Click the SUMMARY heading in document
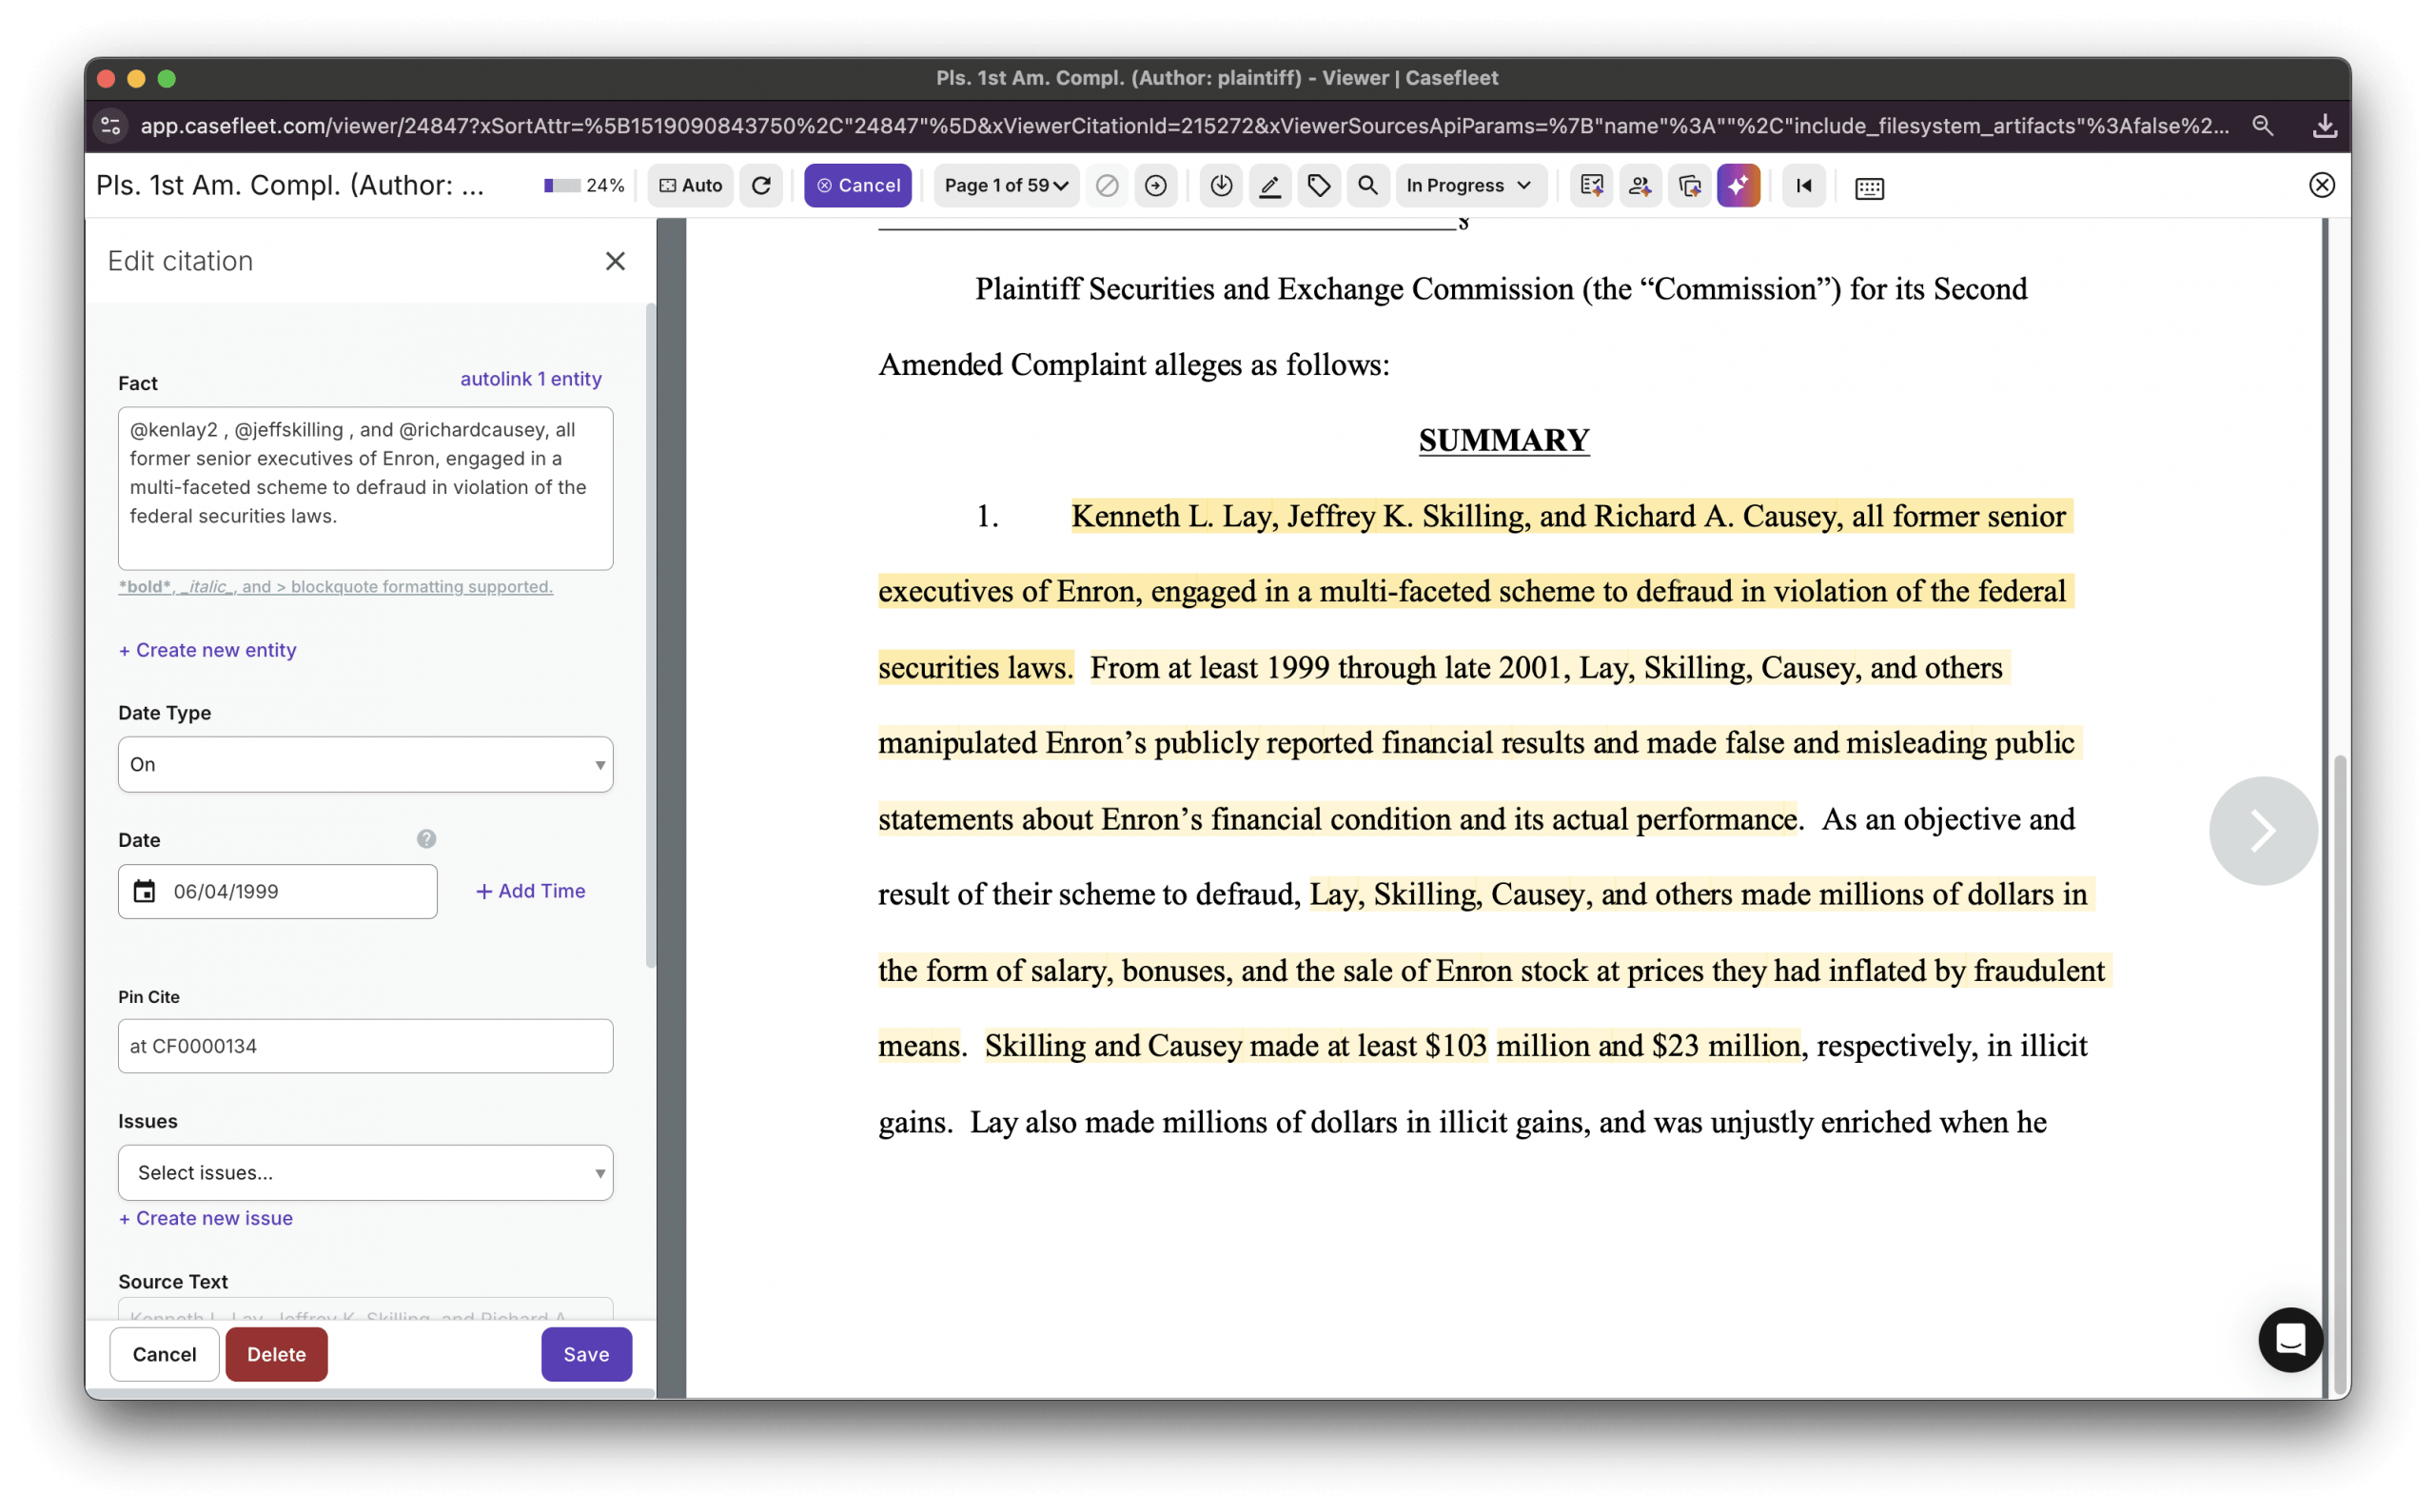2436x1512 pixels. (1504, 441)
